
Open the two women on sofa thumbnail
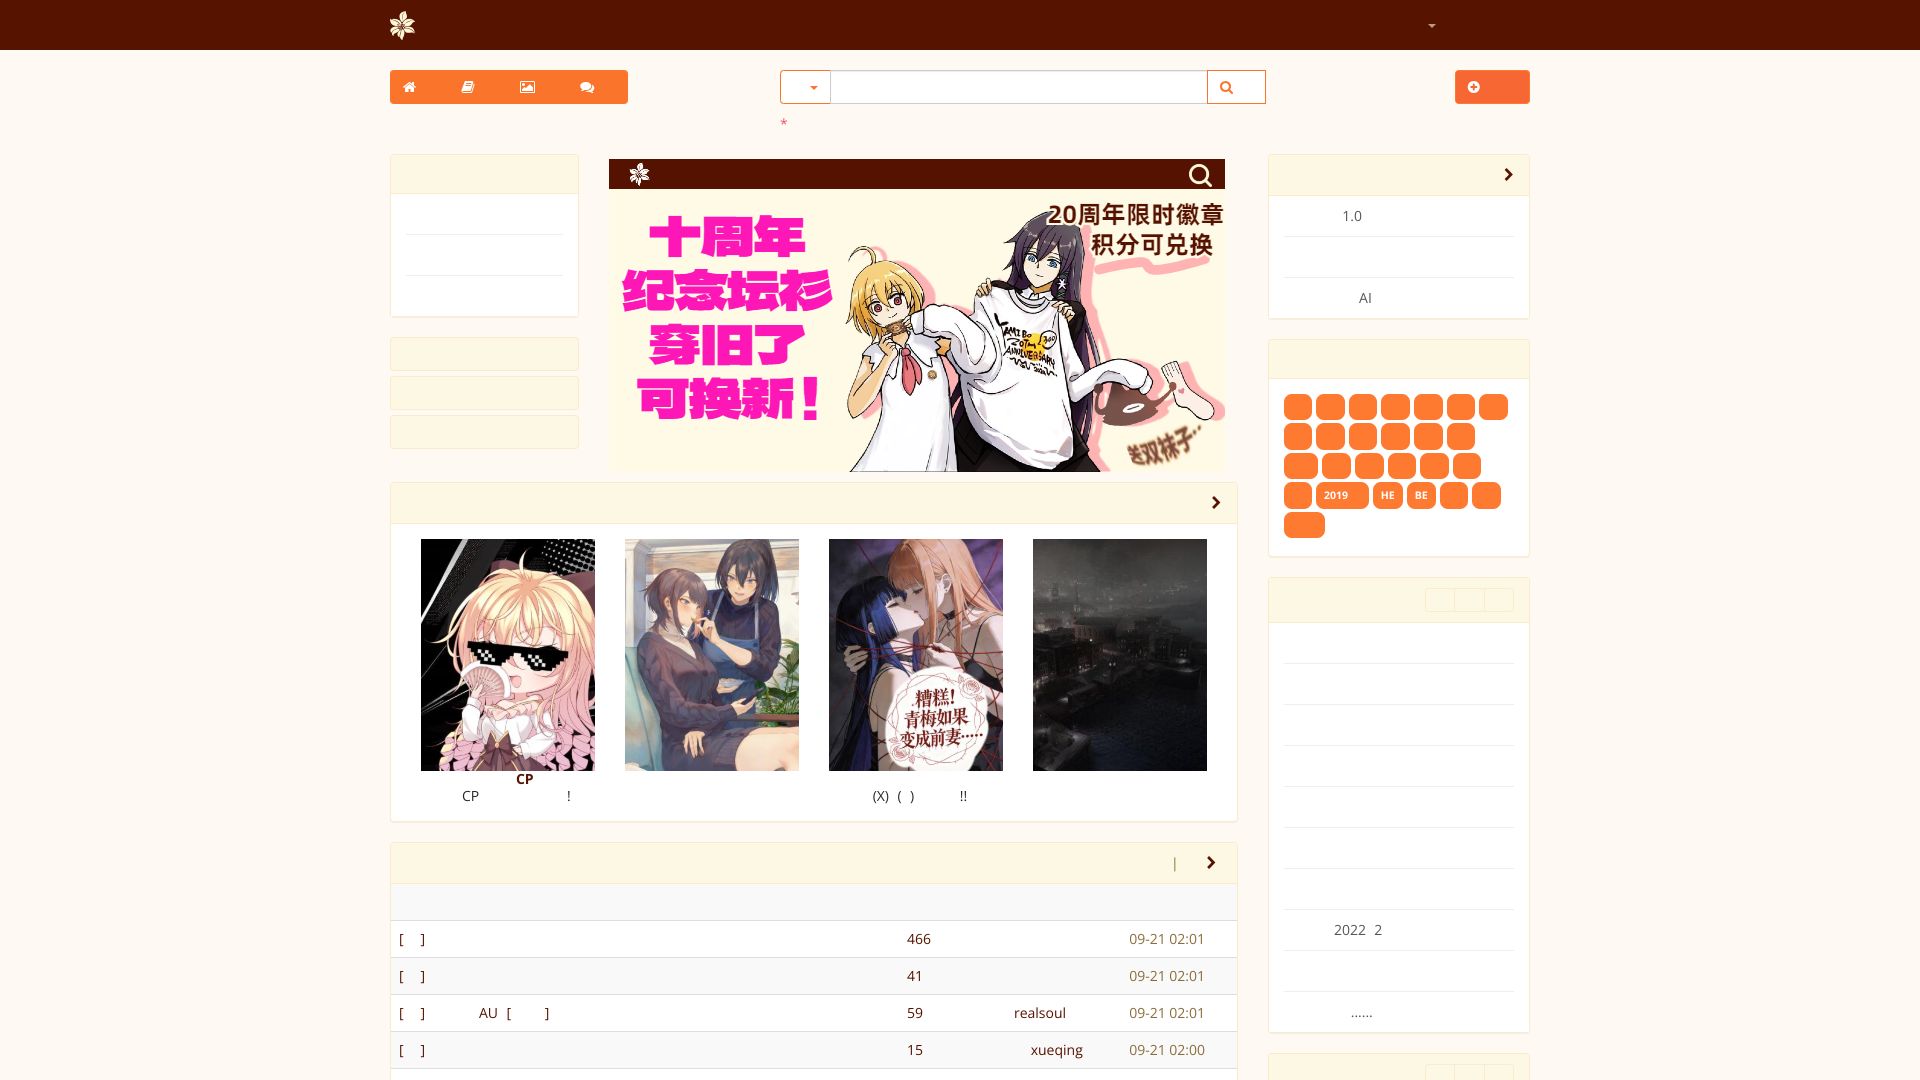point(712,655)
